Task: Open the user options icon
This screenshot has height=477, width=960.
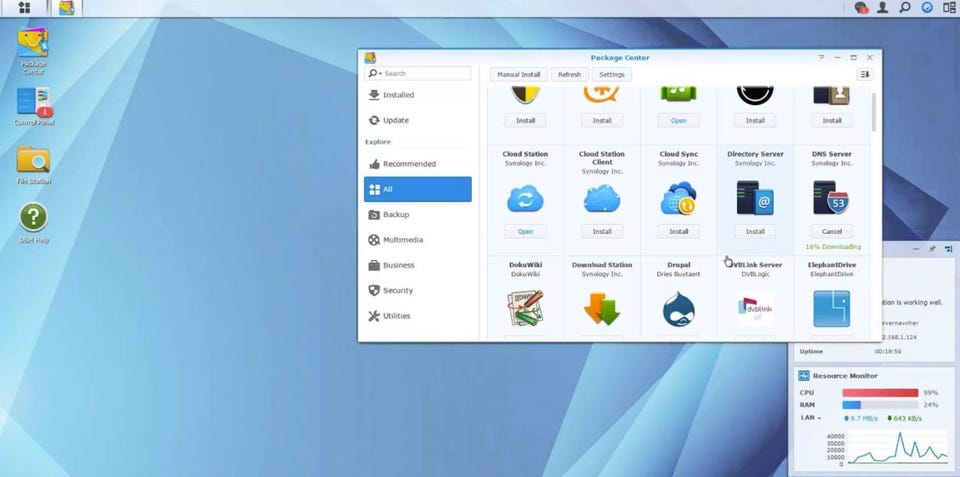Action: (882, 8)
